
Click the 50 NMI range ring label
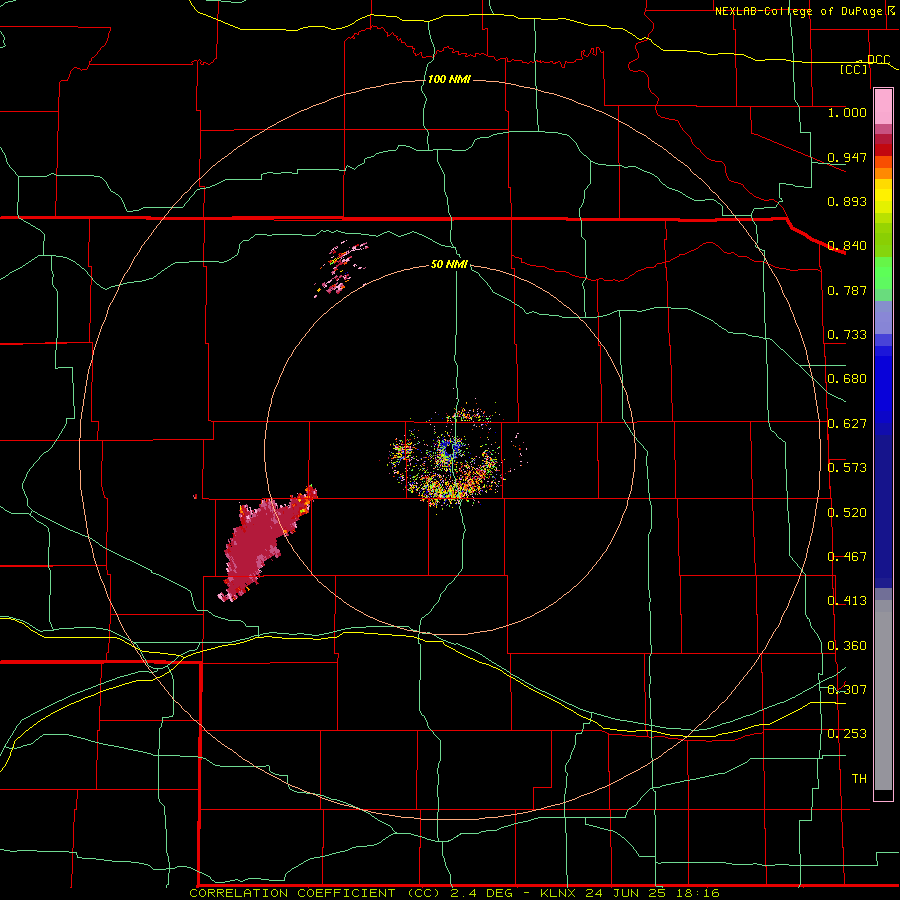[449, 265]
